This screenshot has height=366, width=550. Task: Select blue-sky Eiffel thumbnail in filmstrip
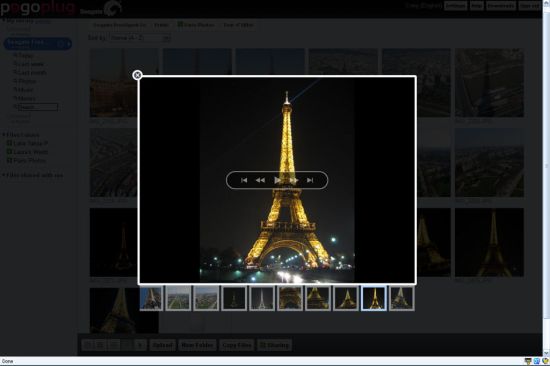coord(152,298)
